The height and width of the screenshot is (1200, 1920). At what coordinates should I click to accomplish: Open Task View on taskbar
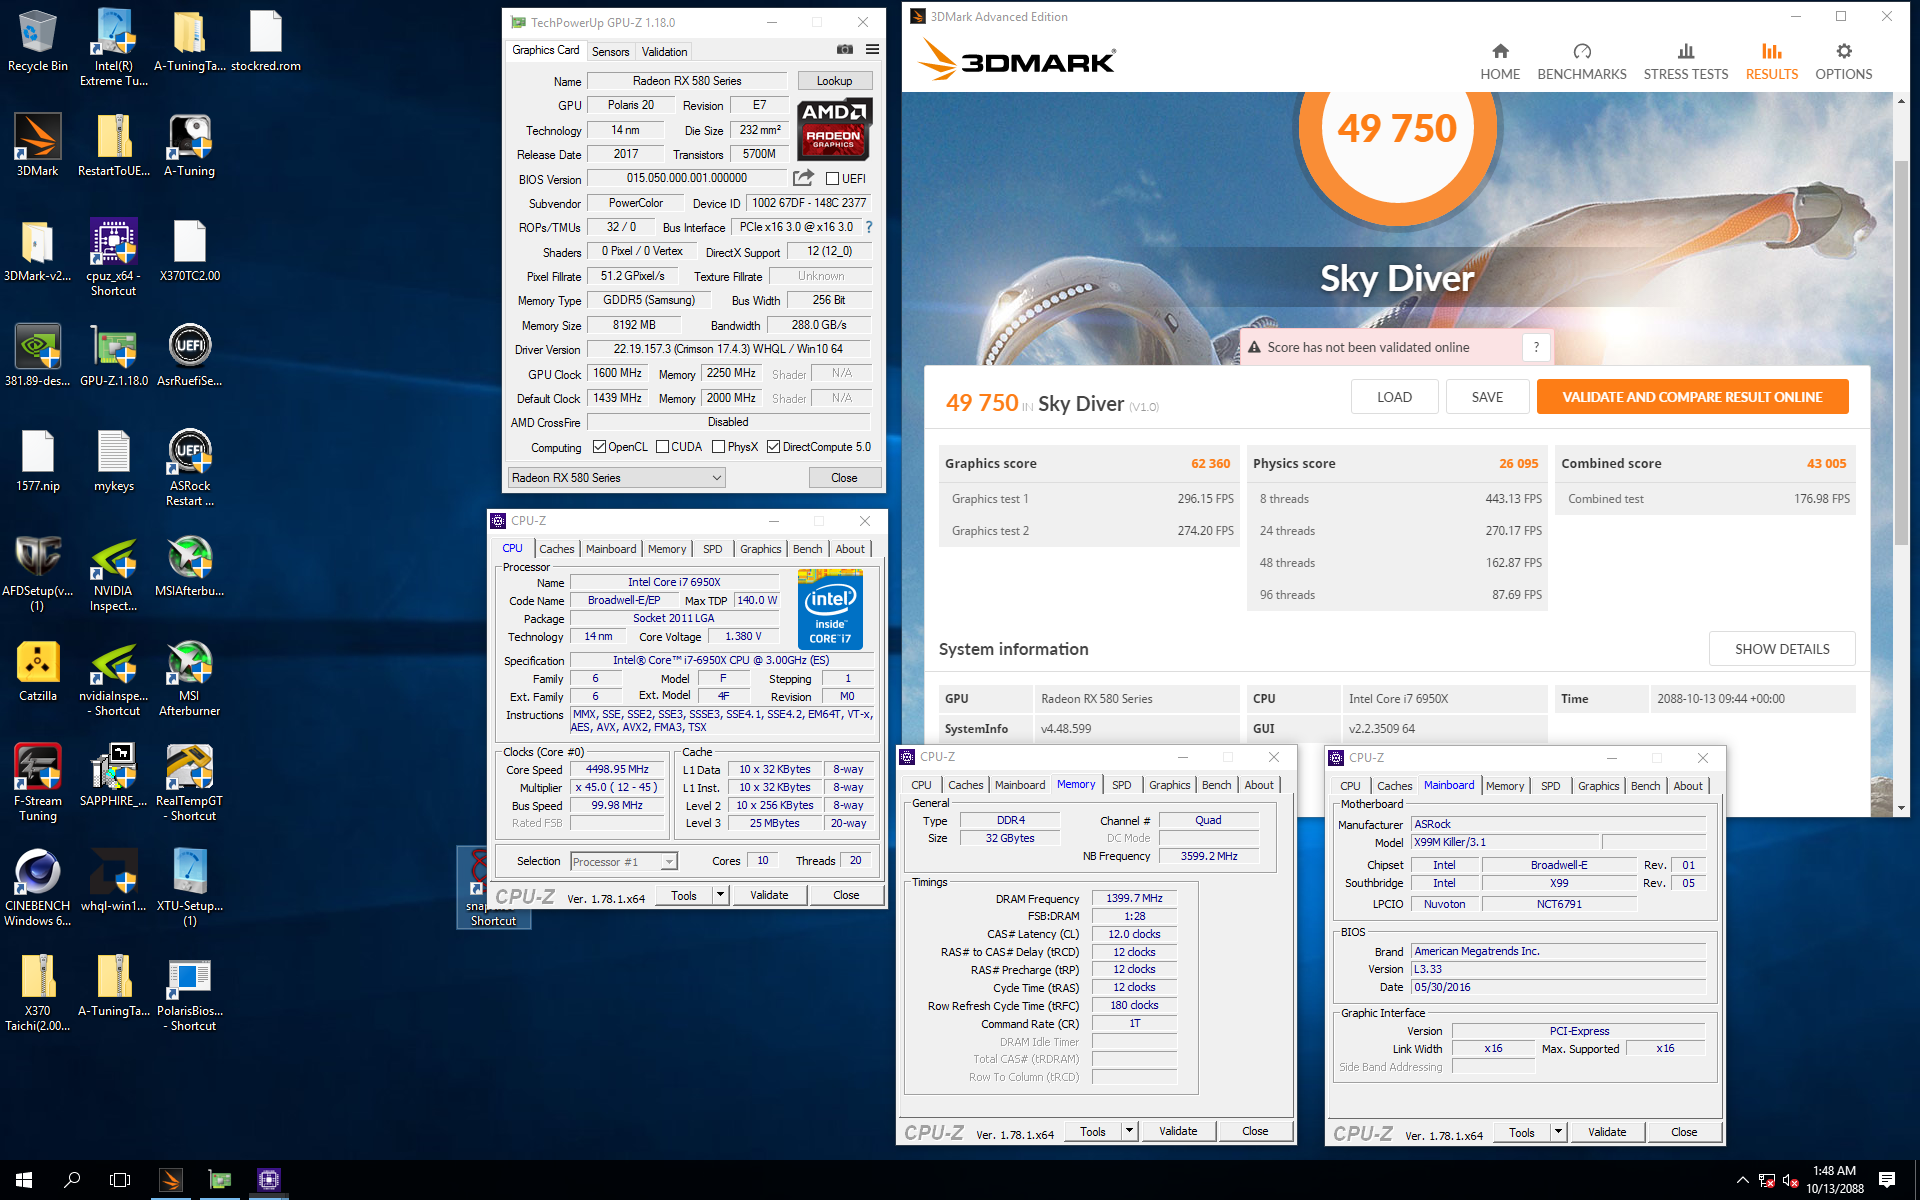pyautogui.click(x=120, y=1180)
